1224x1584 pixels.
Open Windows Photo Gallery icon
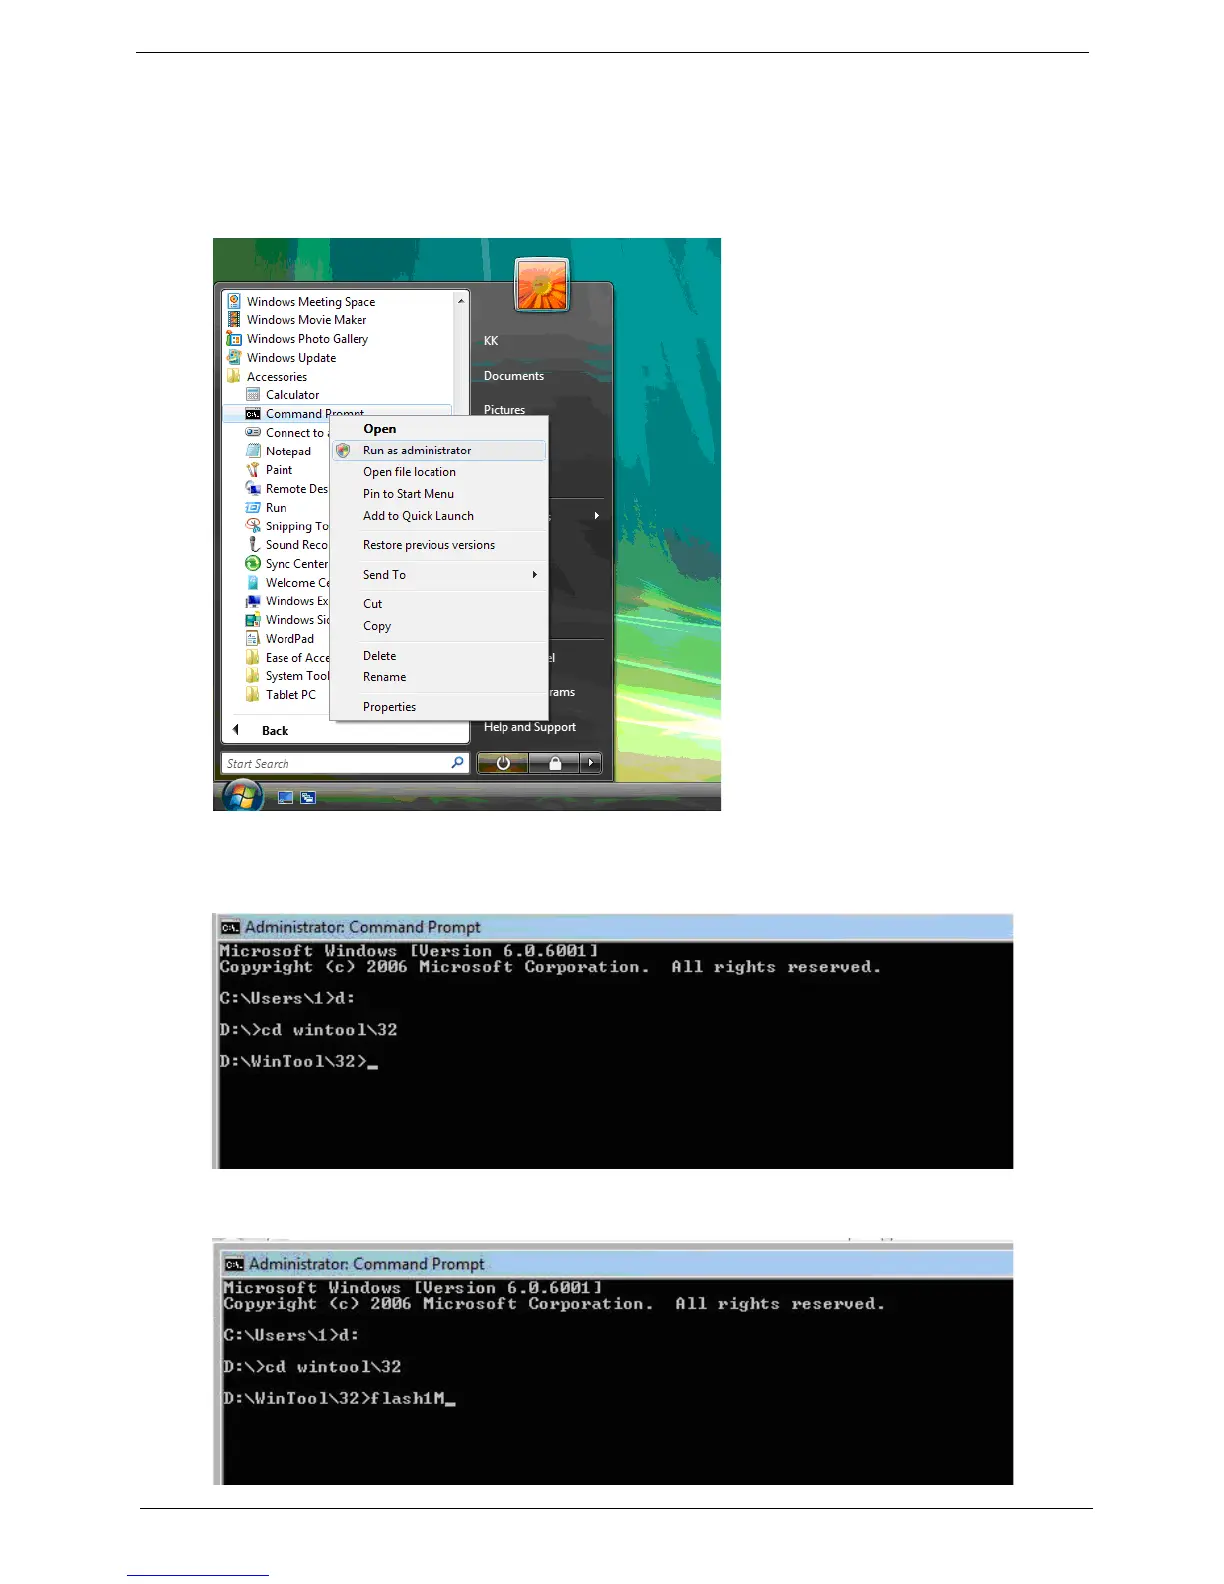tap(234, 339)
